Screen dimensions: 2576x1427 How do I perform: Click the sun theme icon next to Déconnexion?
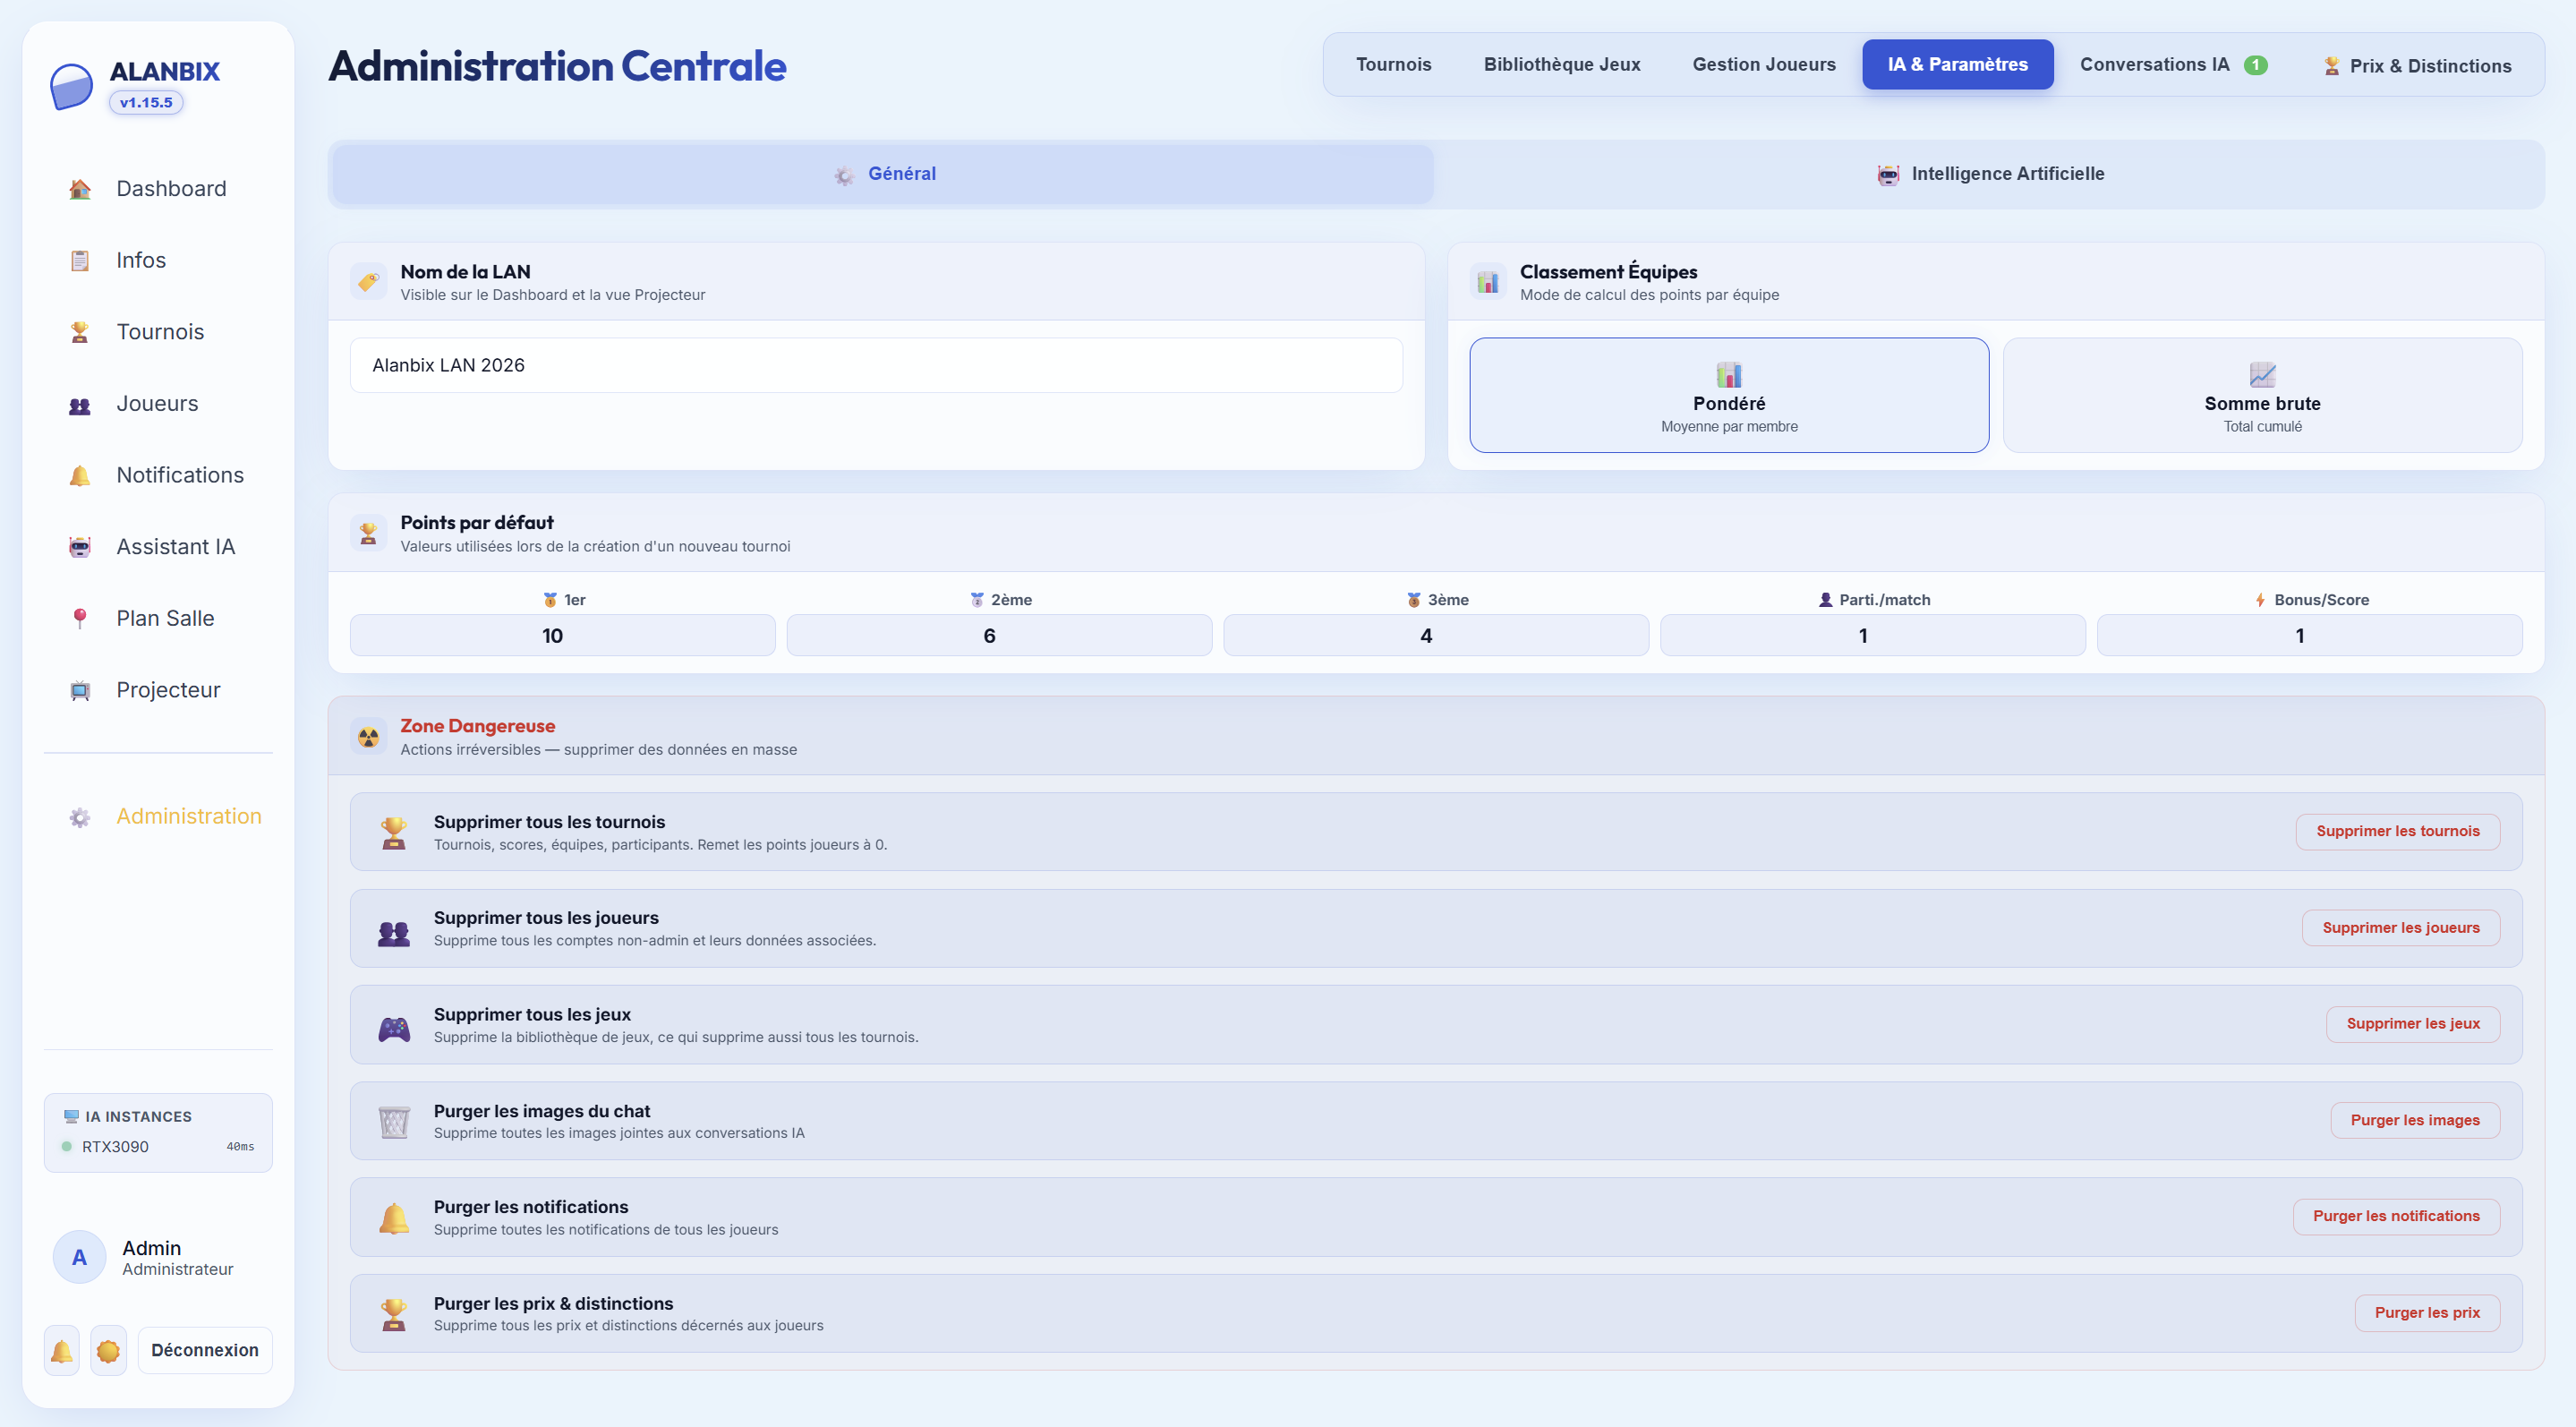(108, 1351)
